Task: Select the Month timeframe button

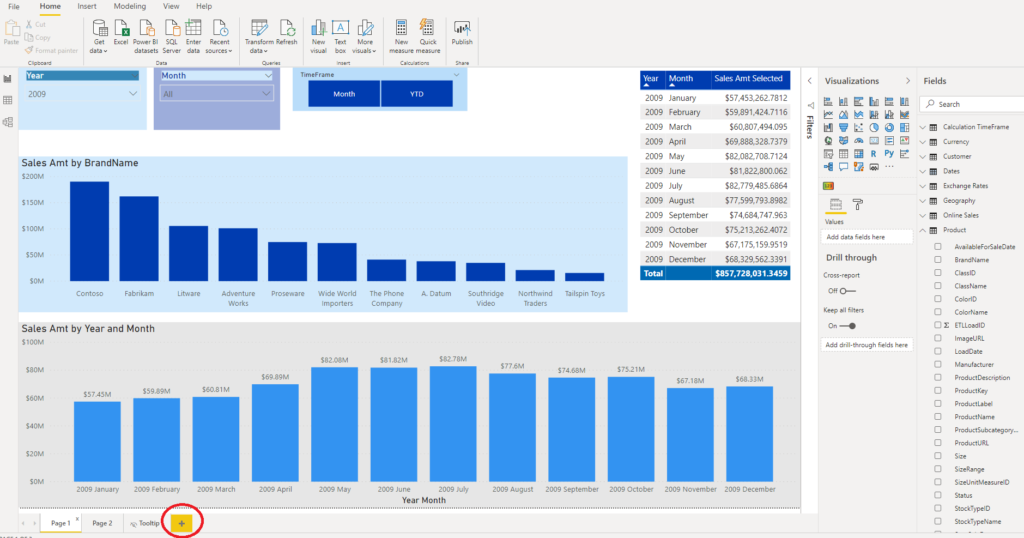Action: click(344, 94)
